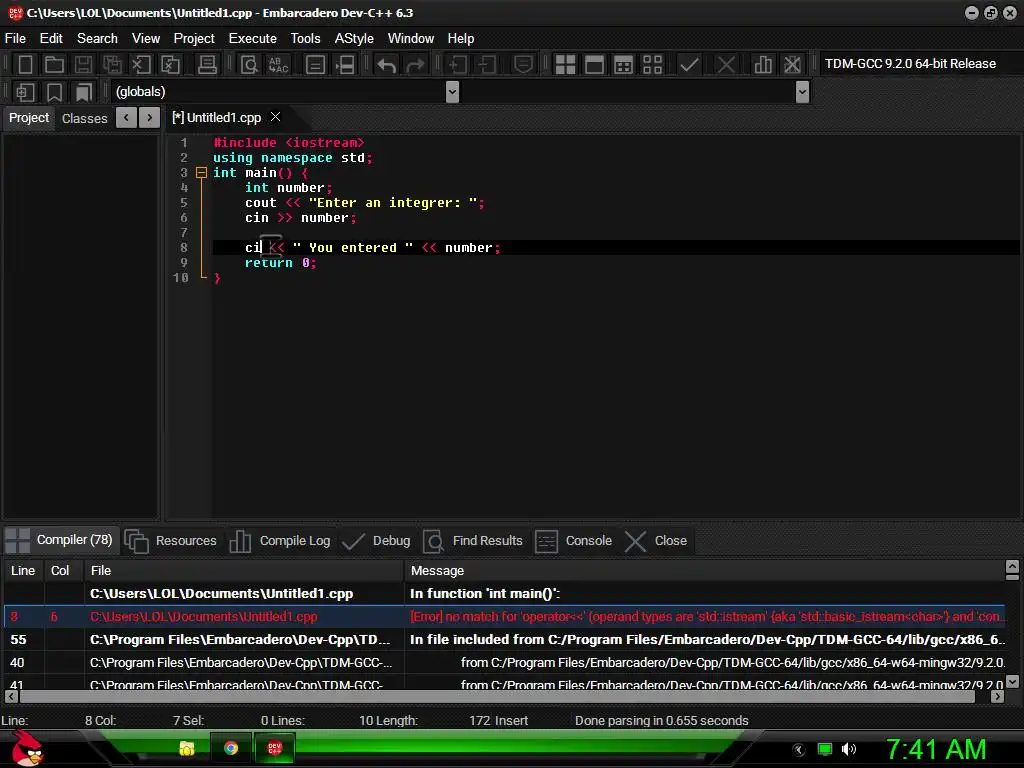Click the Save All toolbar icon
Image resolution: width=1024 pixels, height=768 pixels.
pos(112,64)
